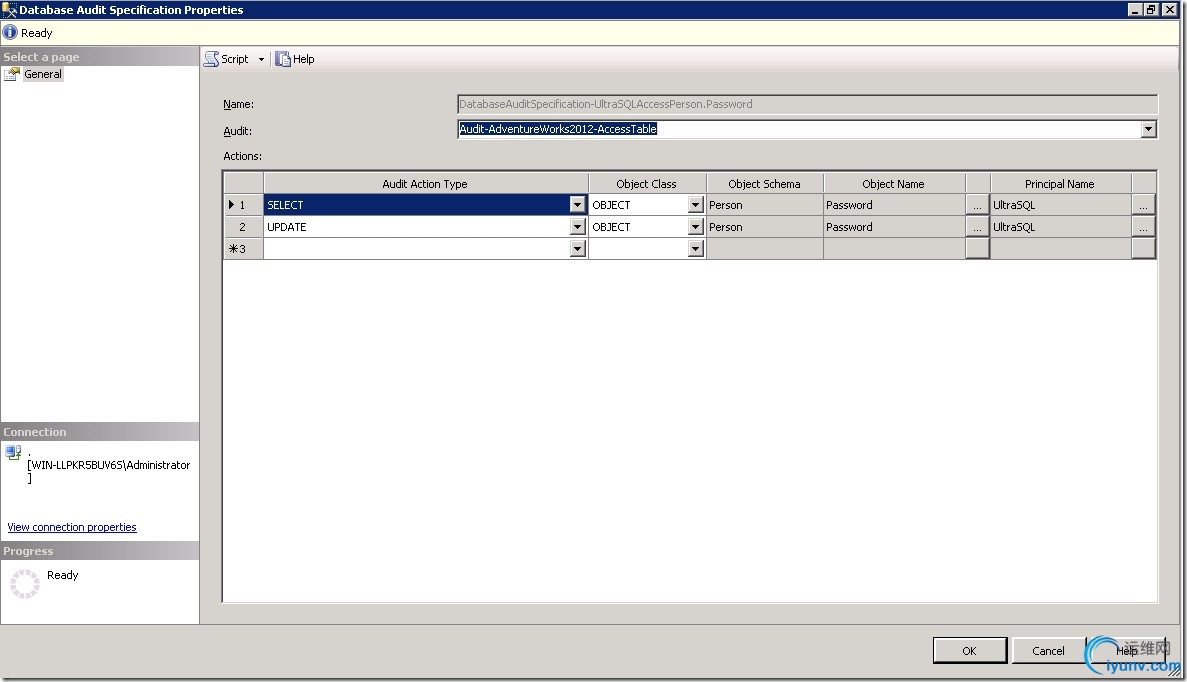Click UltraSQL principal in row 2

pyautogui.click(x=1060, y=227)
